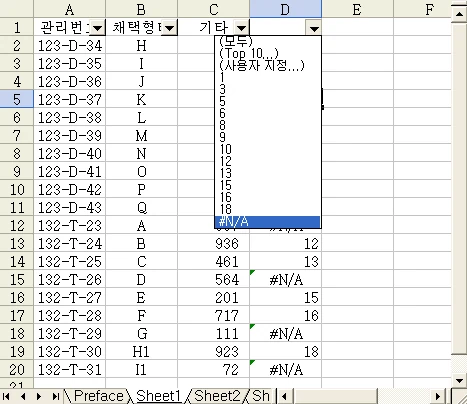Click the cell with value 72
The image size is (467, 404).
[x=213, y=370]
